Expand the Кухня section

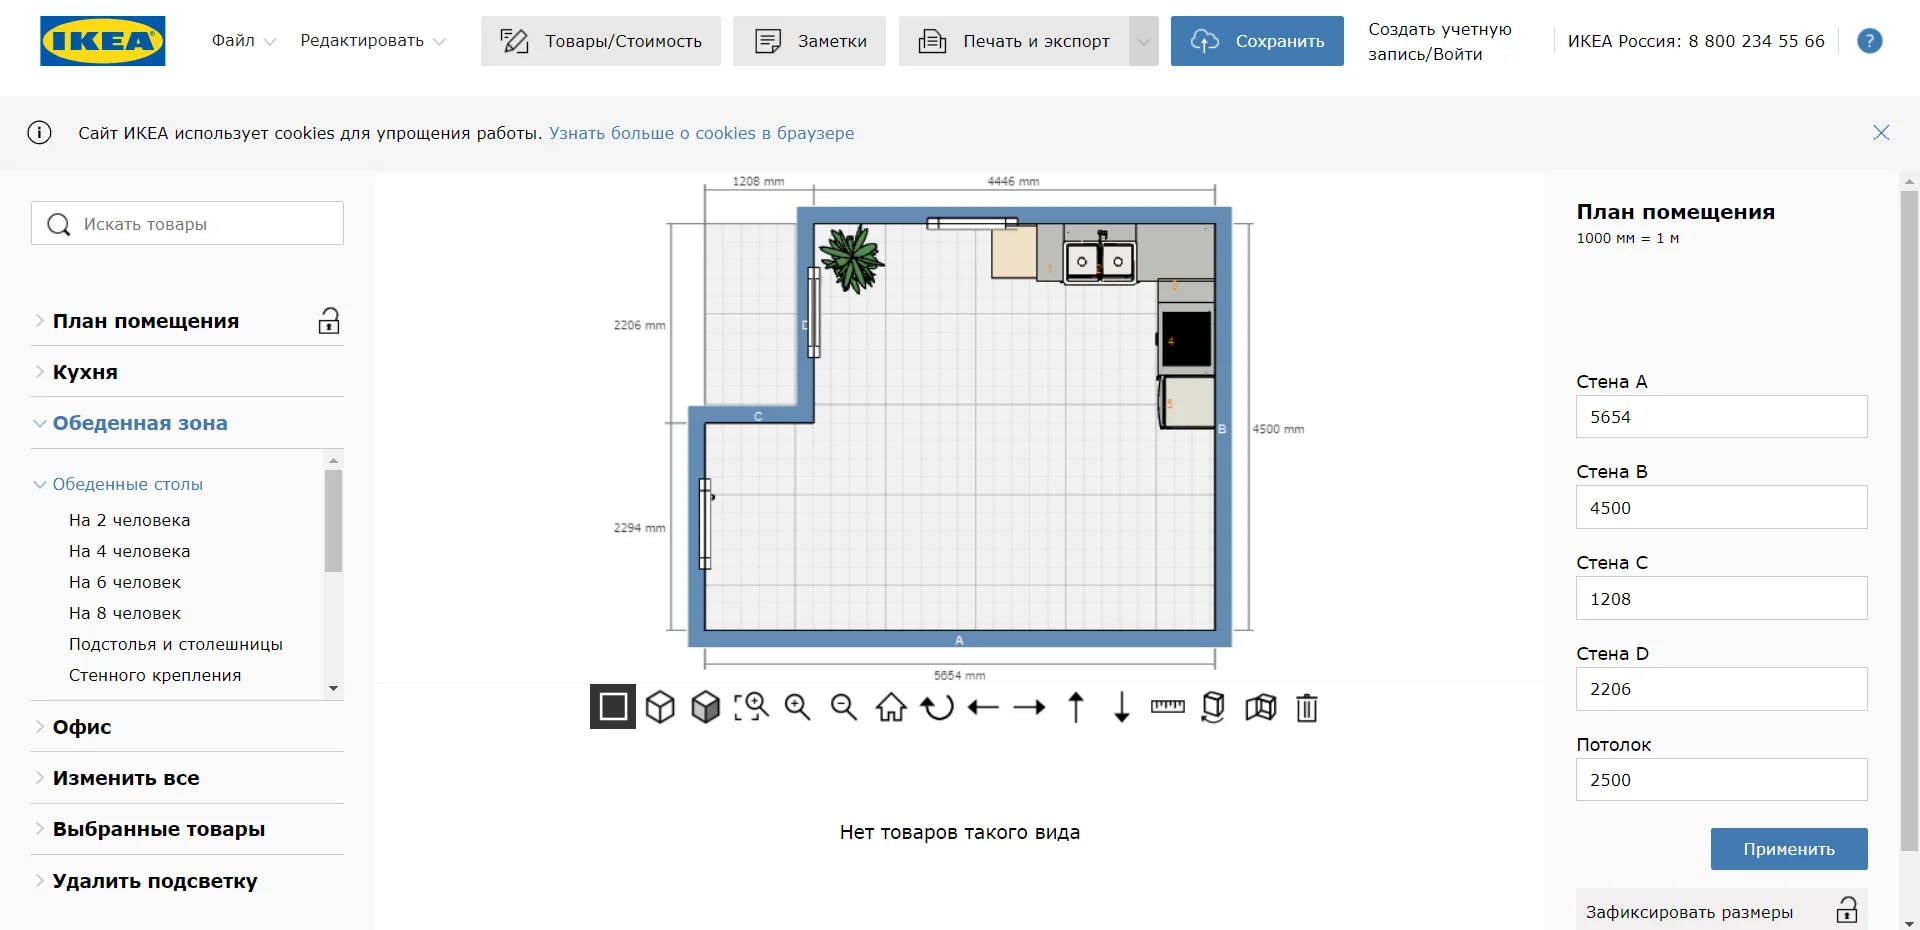point(85,372)
